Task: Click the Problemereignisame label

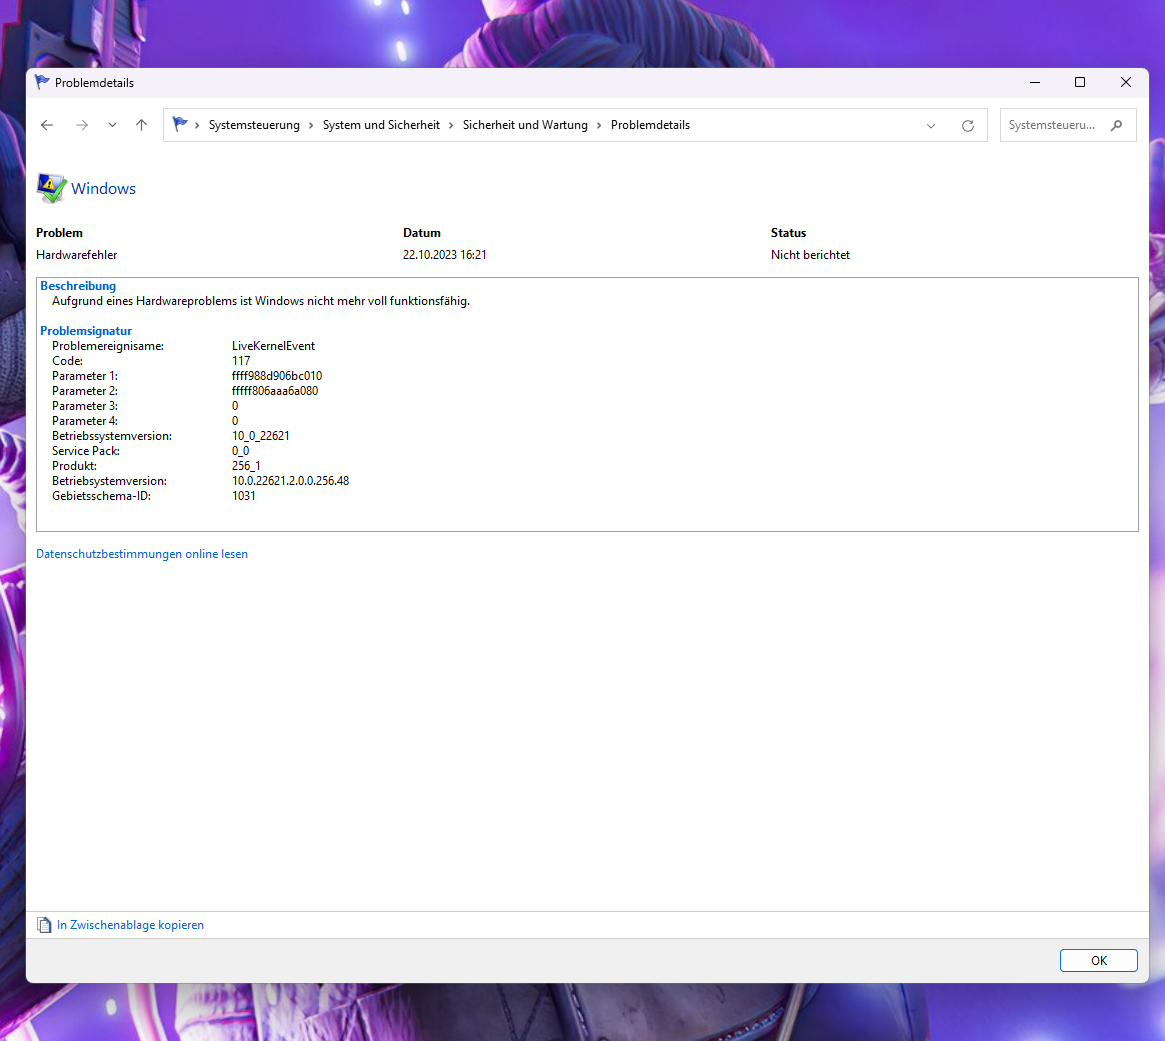Action: (x=108, y=346)
